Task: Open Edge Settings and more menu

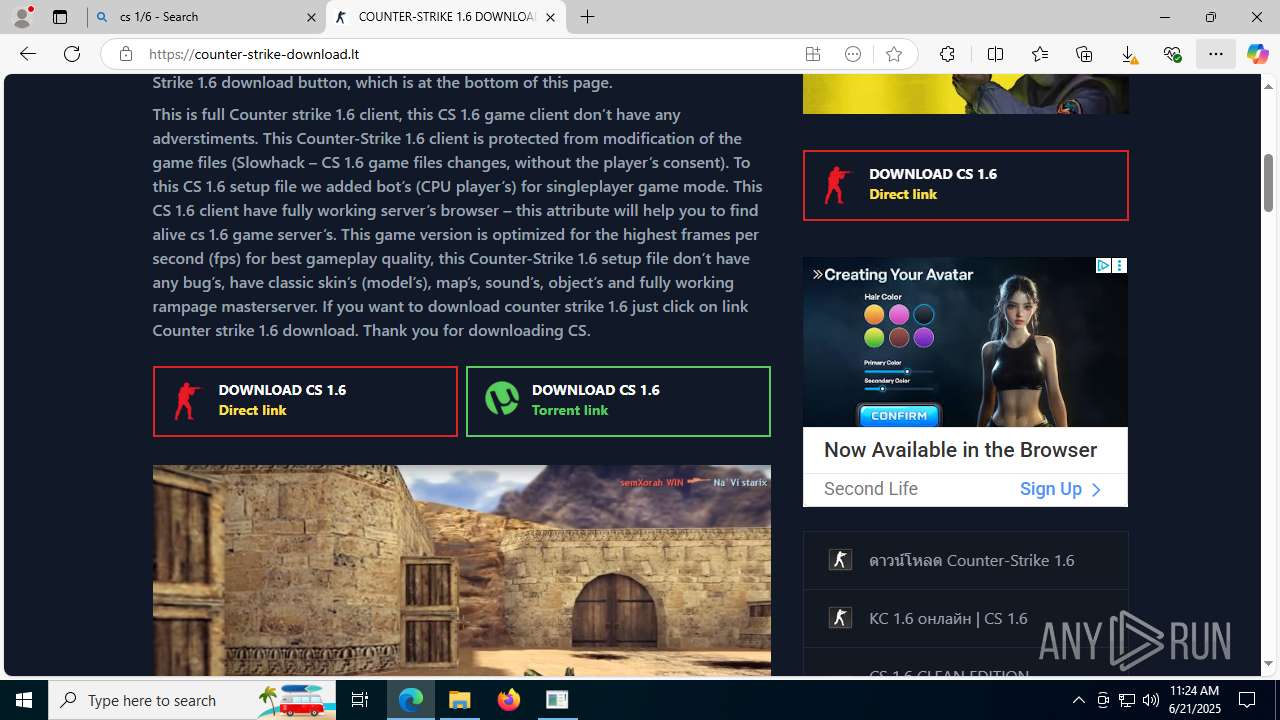Action: pyautogui.click(x=1216, y=54)
